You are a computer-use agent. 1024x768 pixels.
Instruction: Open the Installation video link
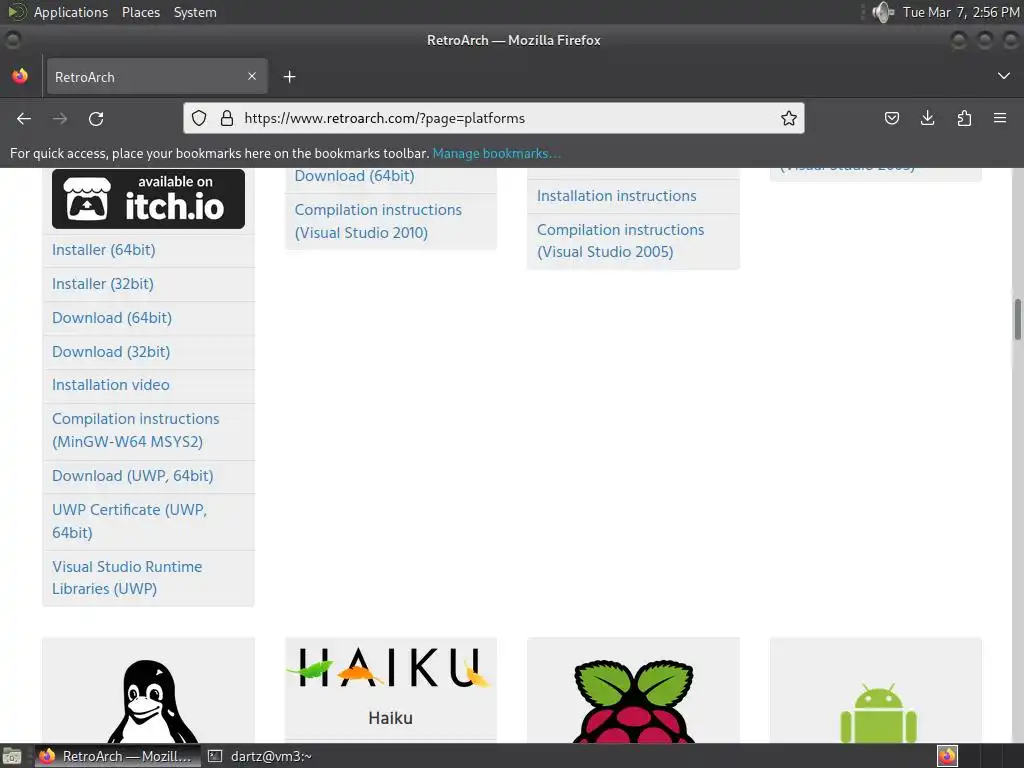coord(110,385)
